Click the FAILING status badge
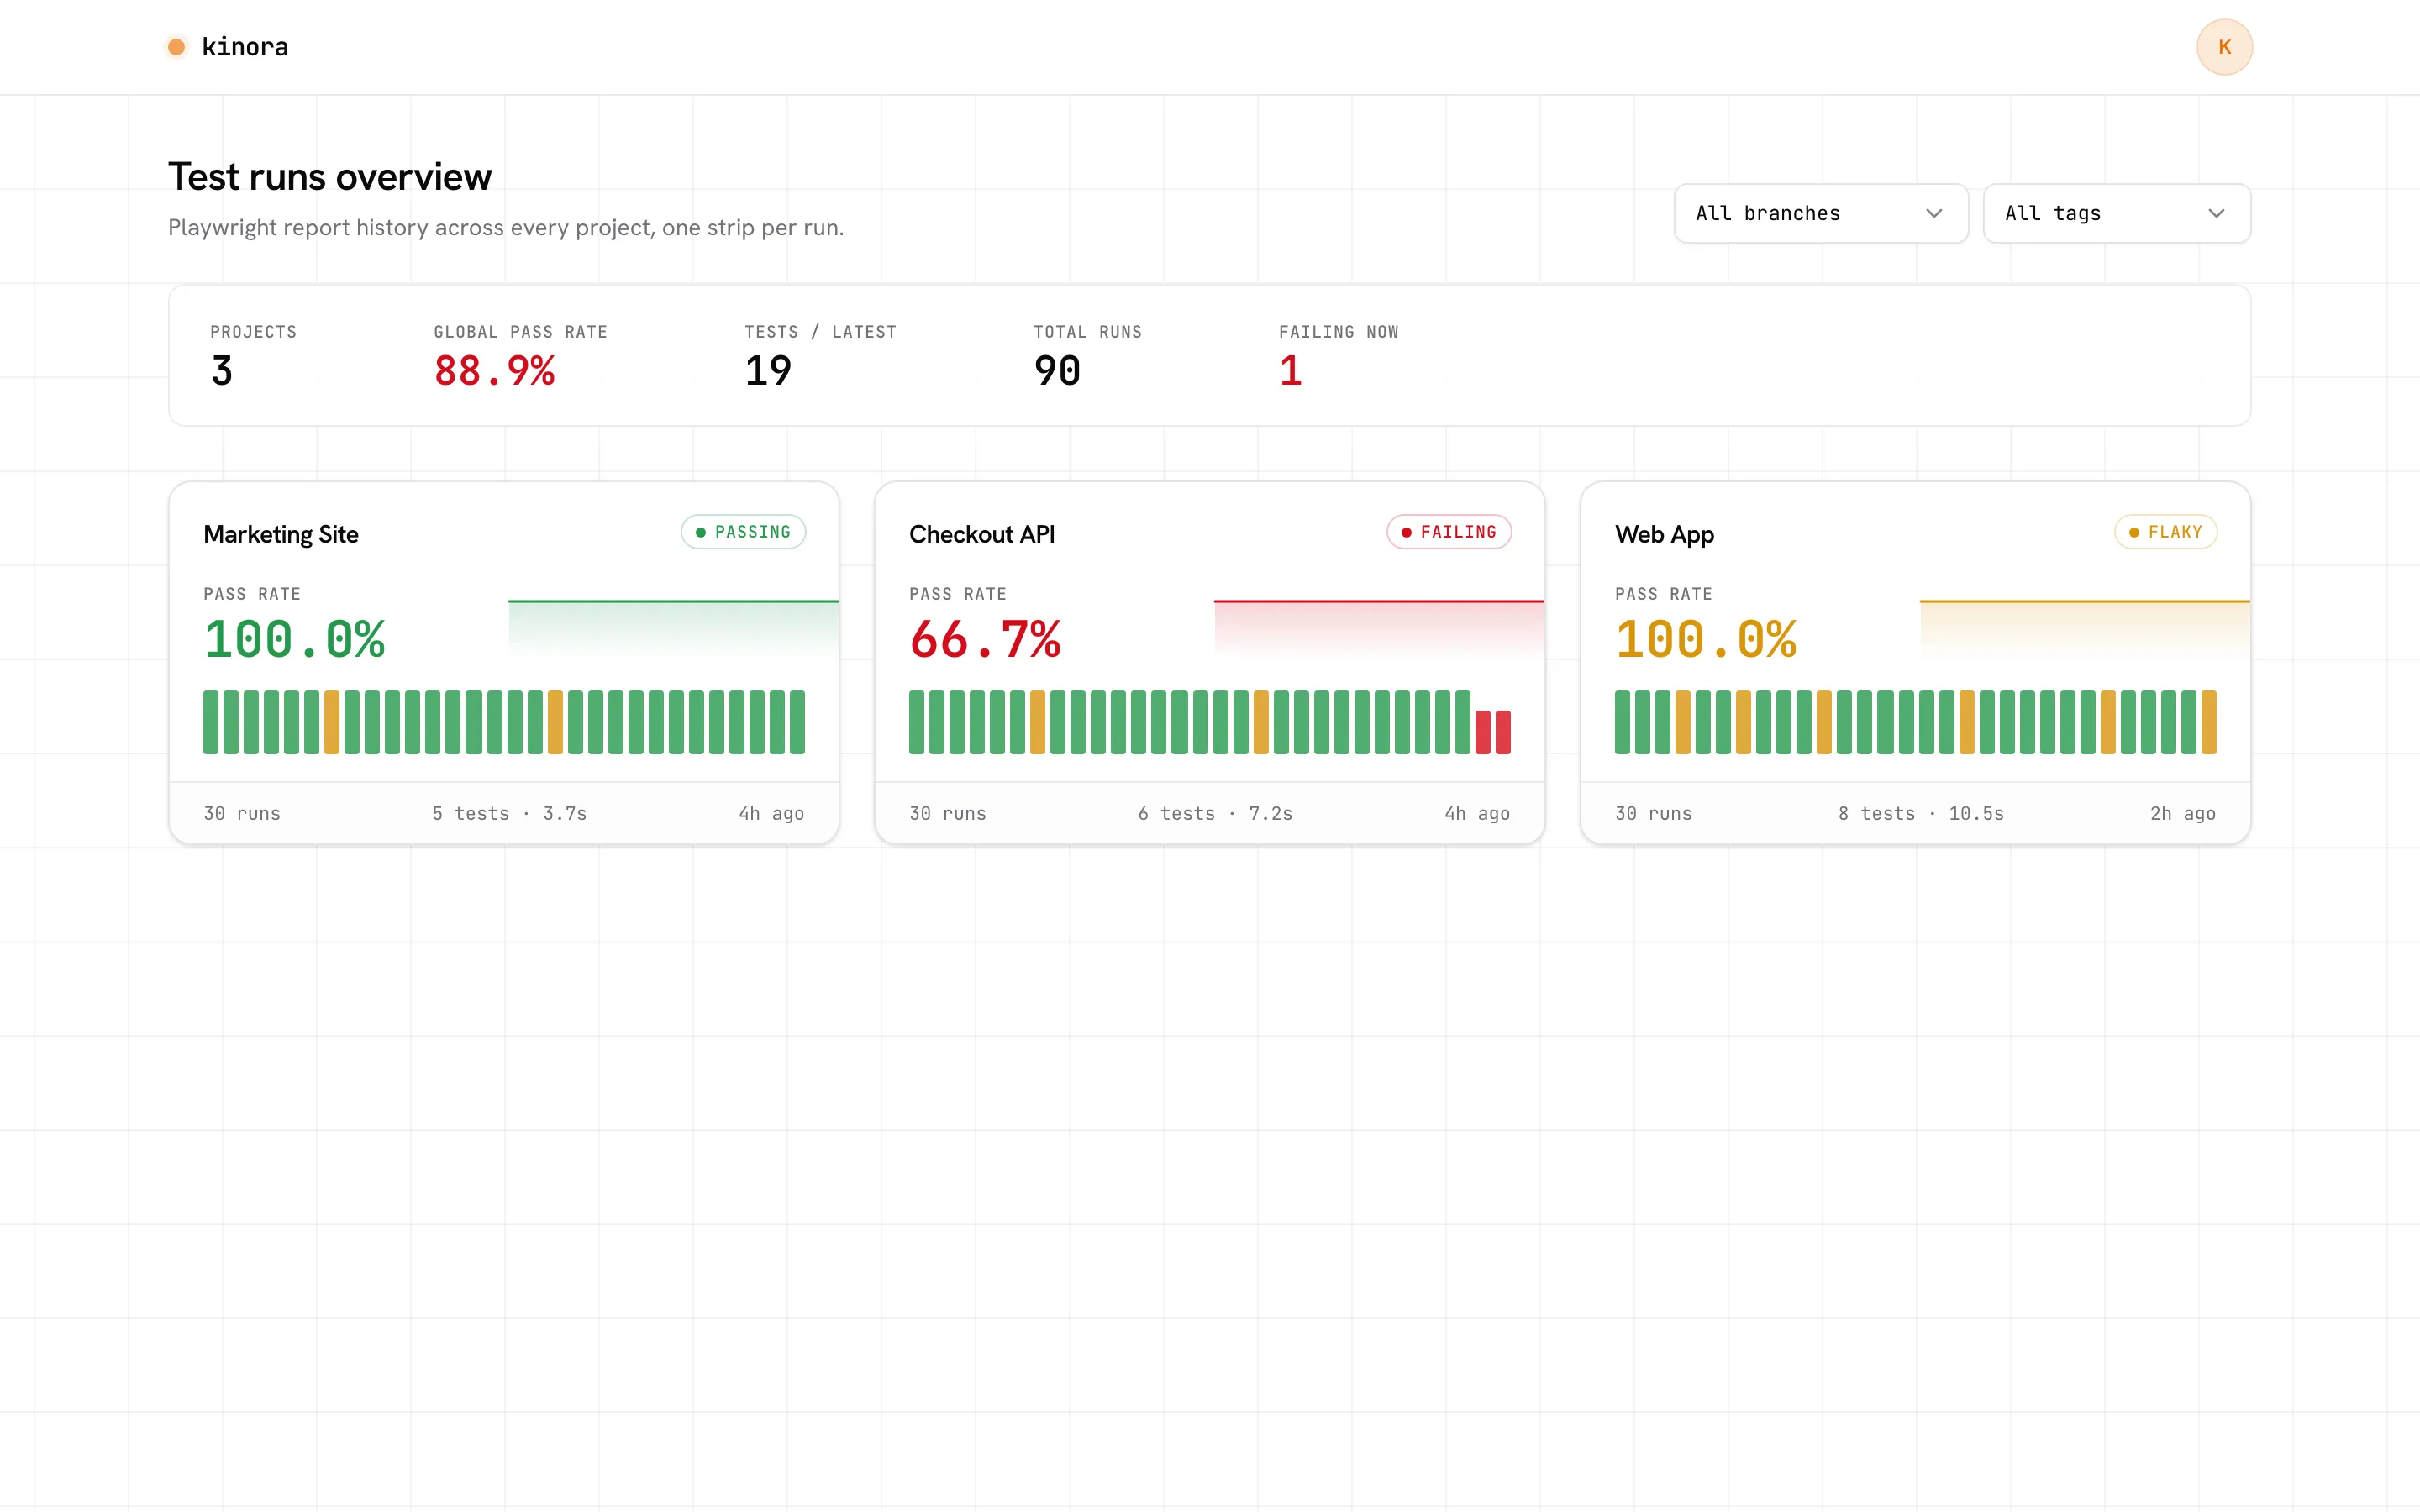The width and height of the screenshot is (2420, 1512). point(1449,532)
